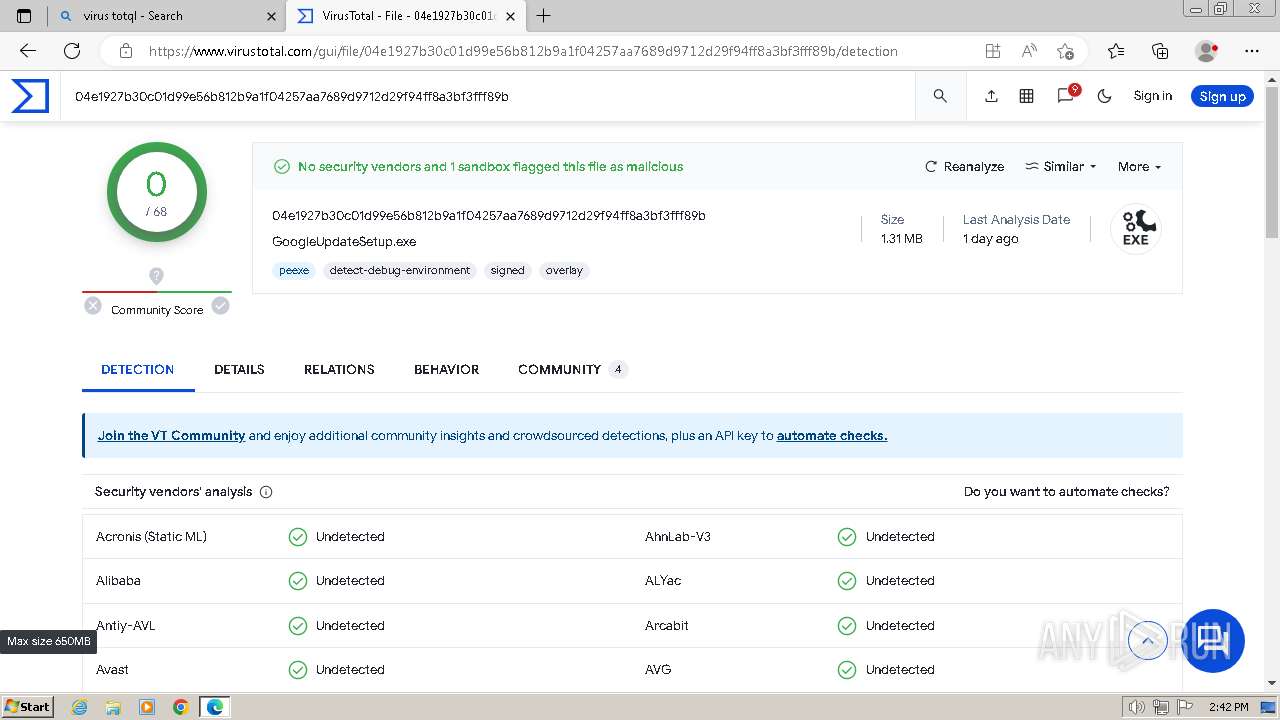Expand the Similar dropdown

coord(1061,167)
